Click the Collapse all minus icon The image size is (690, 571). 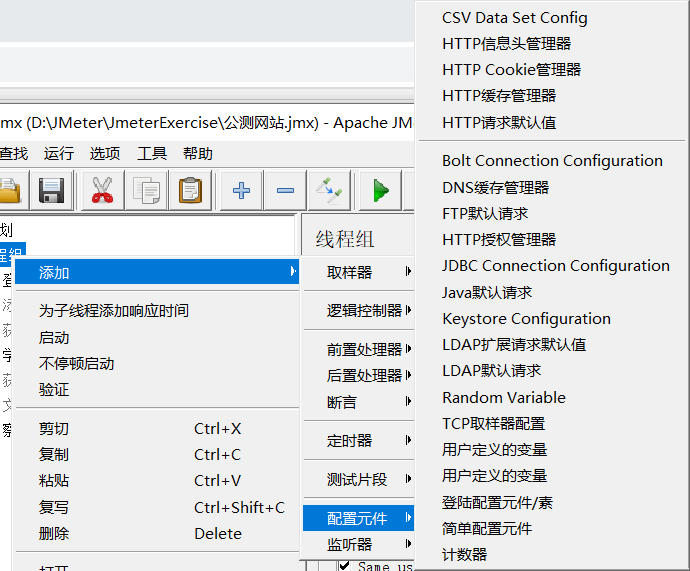[x=285, y=190]
